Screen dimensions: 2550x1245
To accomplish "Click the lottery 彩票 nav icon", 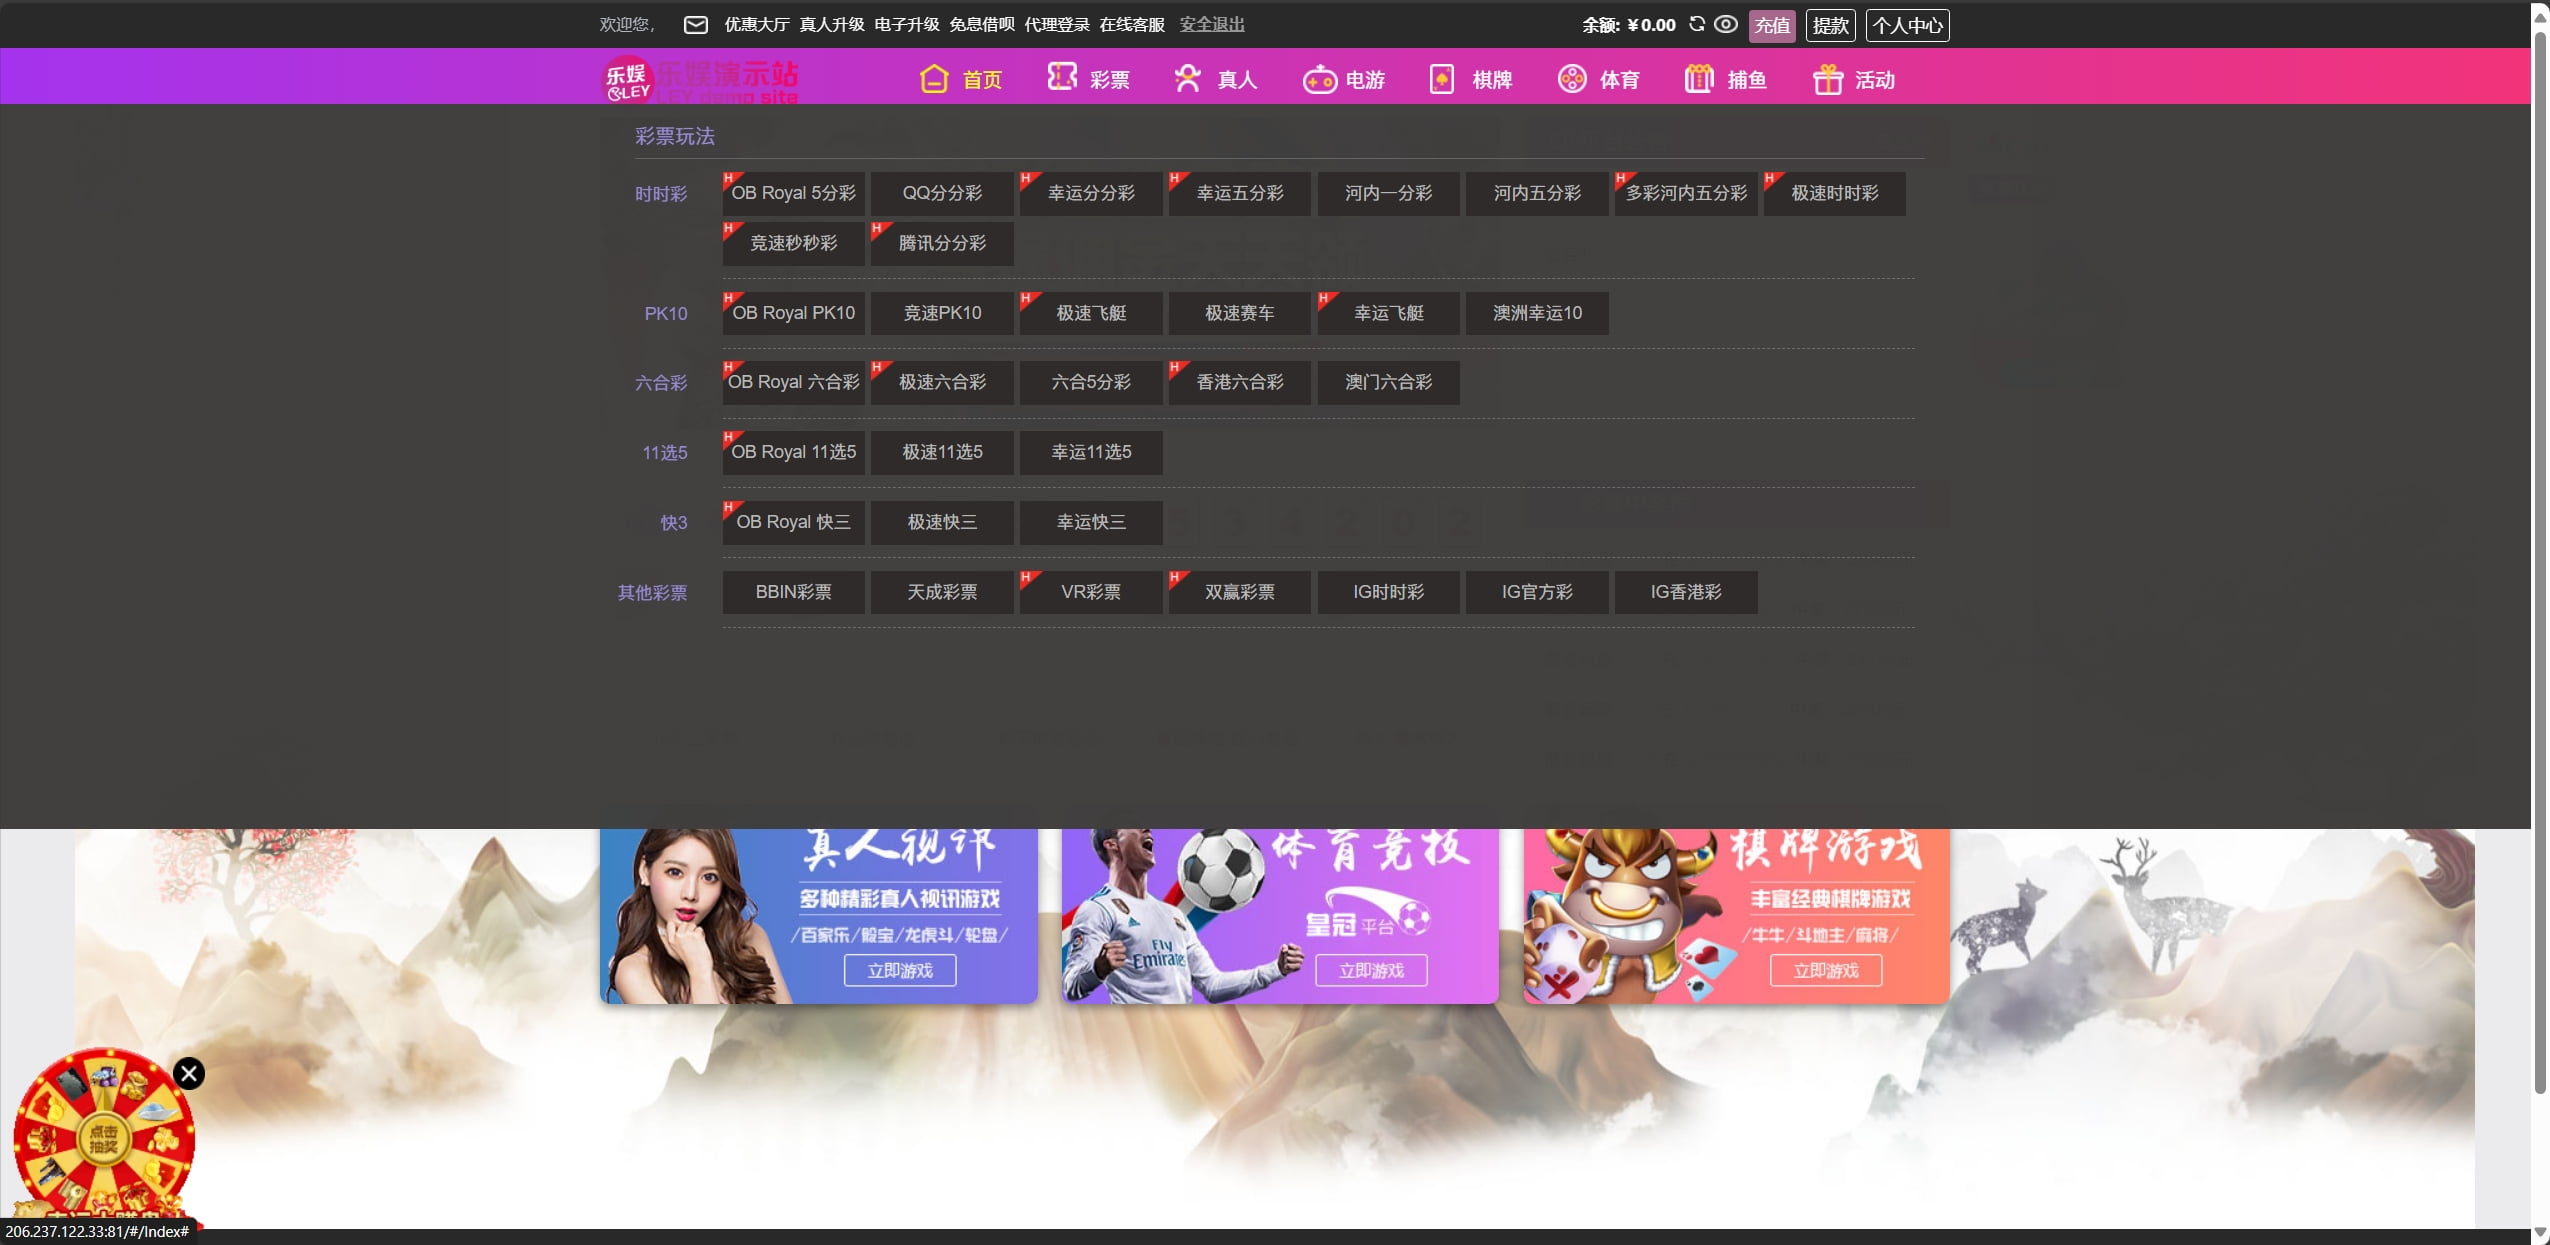I will [1061, 77].
